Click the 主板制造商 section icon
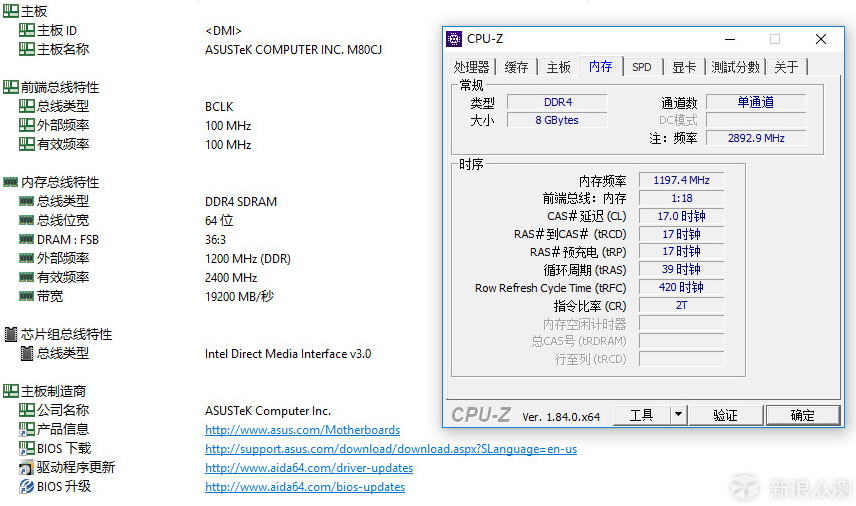Viewport: 856px width, 506px height. click(11, 391)
